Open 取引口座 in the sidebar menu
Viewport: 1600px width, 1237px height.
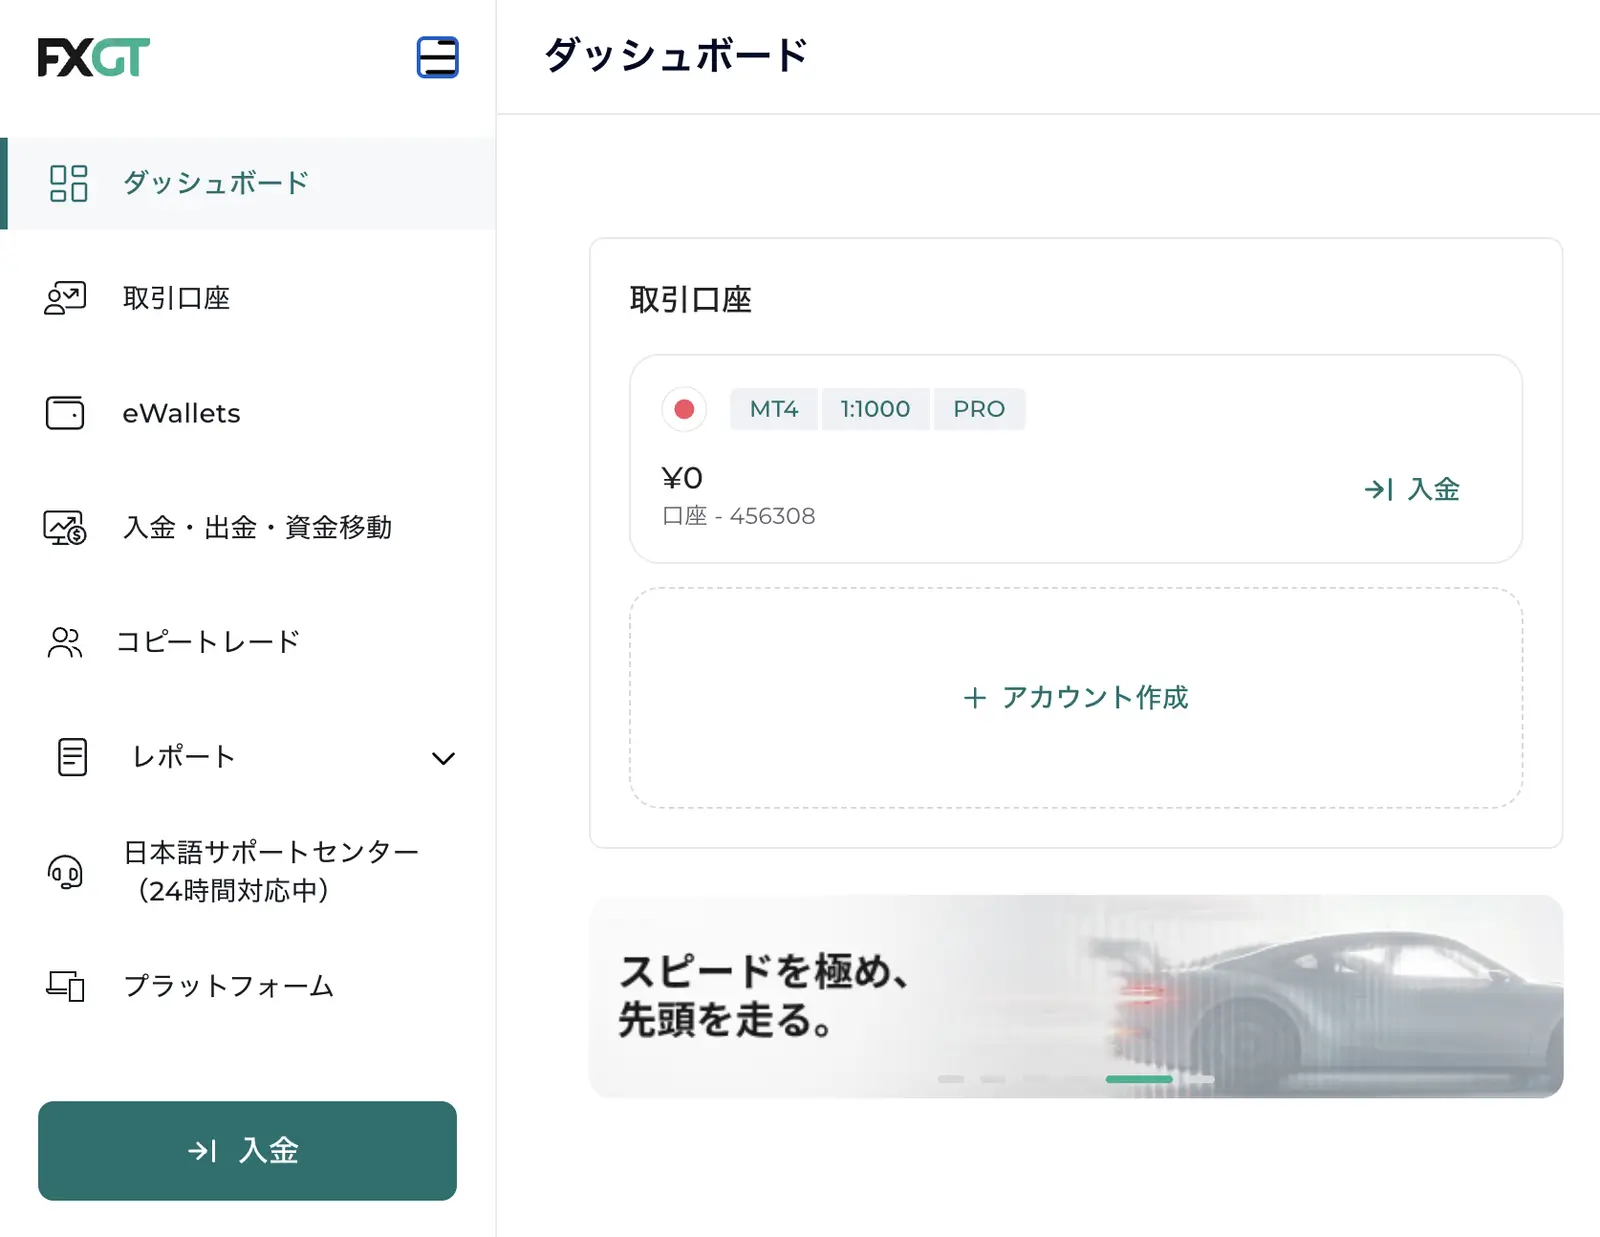(248, 298)
